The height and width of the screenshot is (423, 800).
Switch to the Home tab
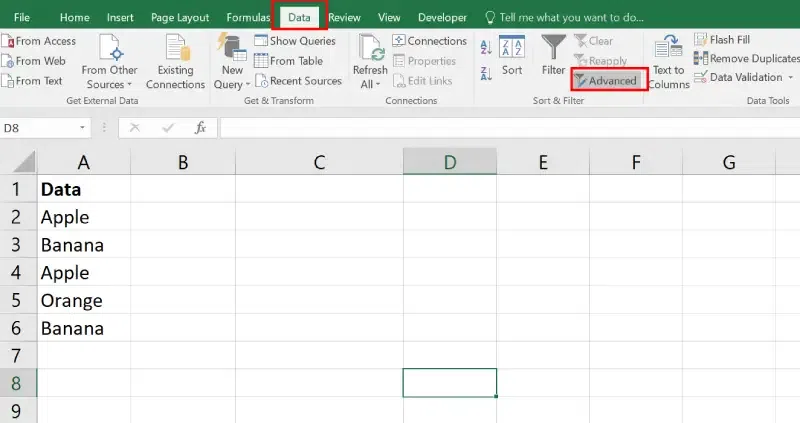coord(74,17)
